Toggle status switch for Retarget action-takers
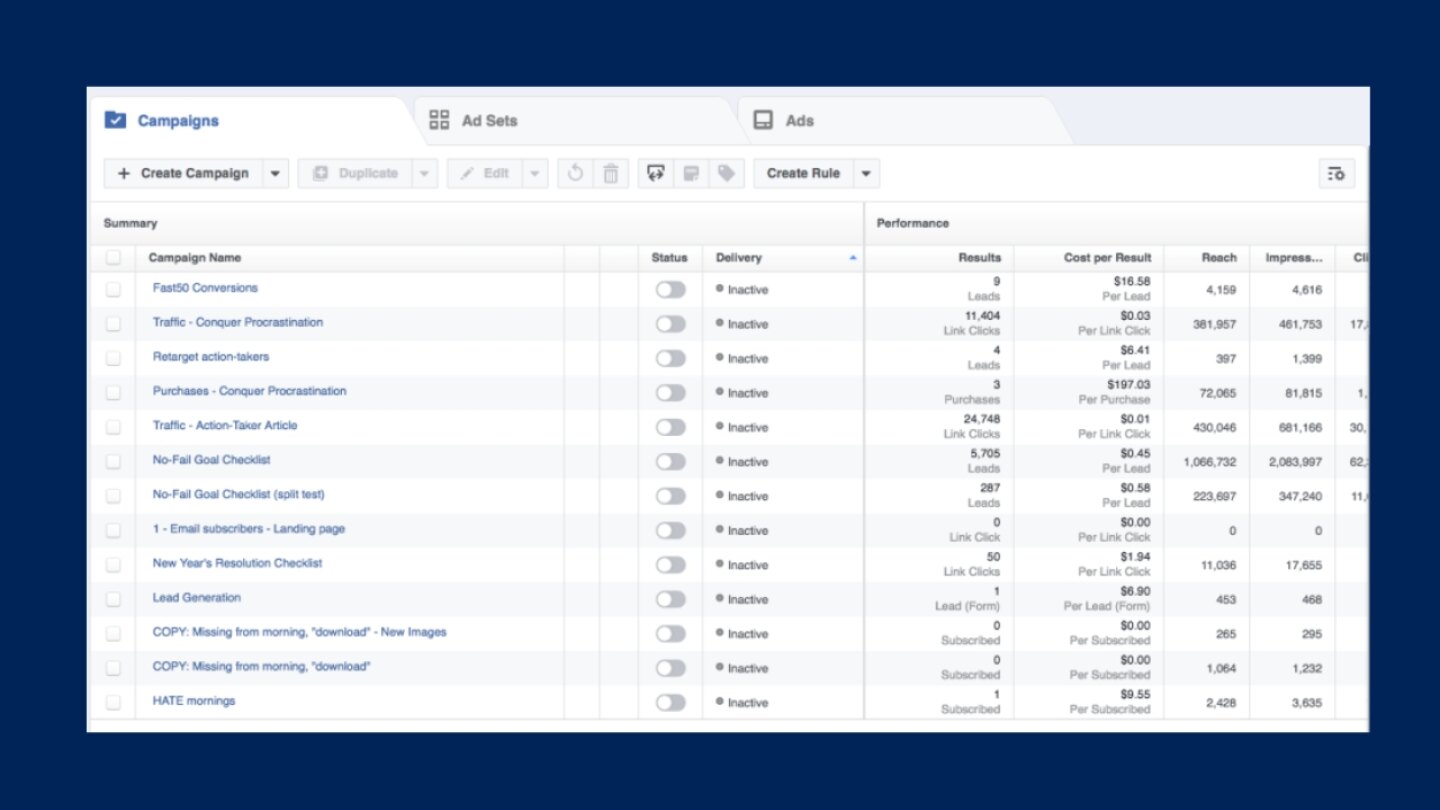This screenshot has height=810, width=1440. (x=671, y=358)
